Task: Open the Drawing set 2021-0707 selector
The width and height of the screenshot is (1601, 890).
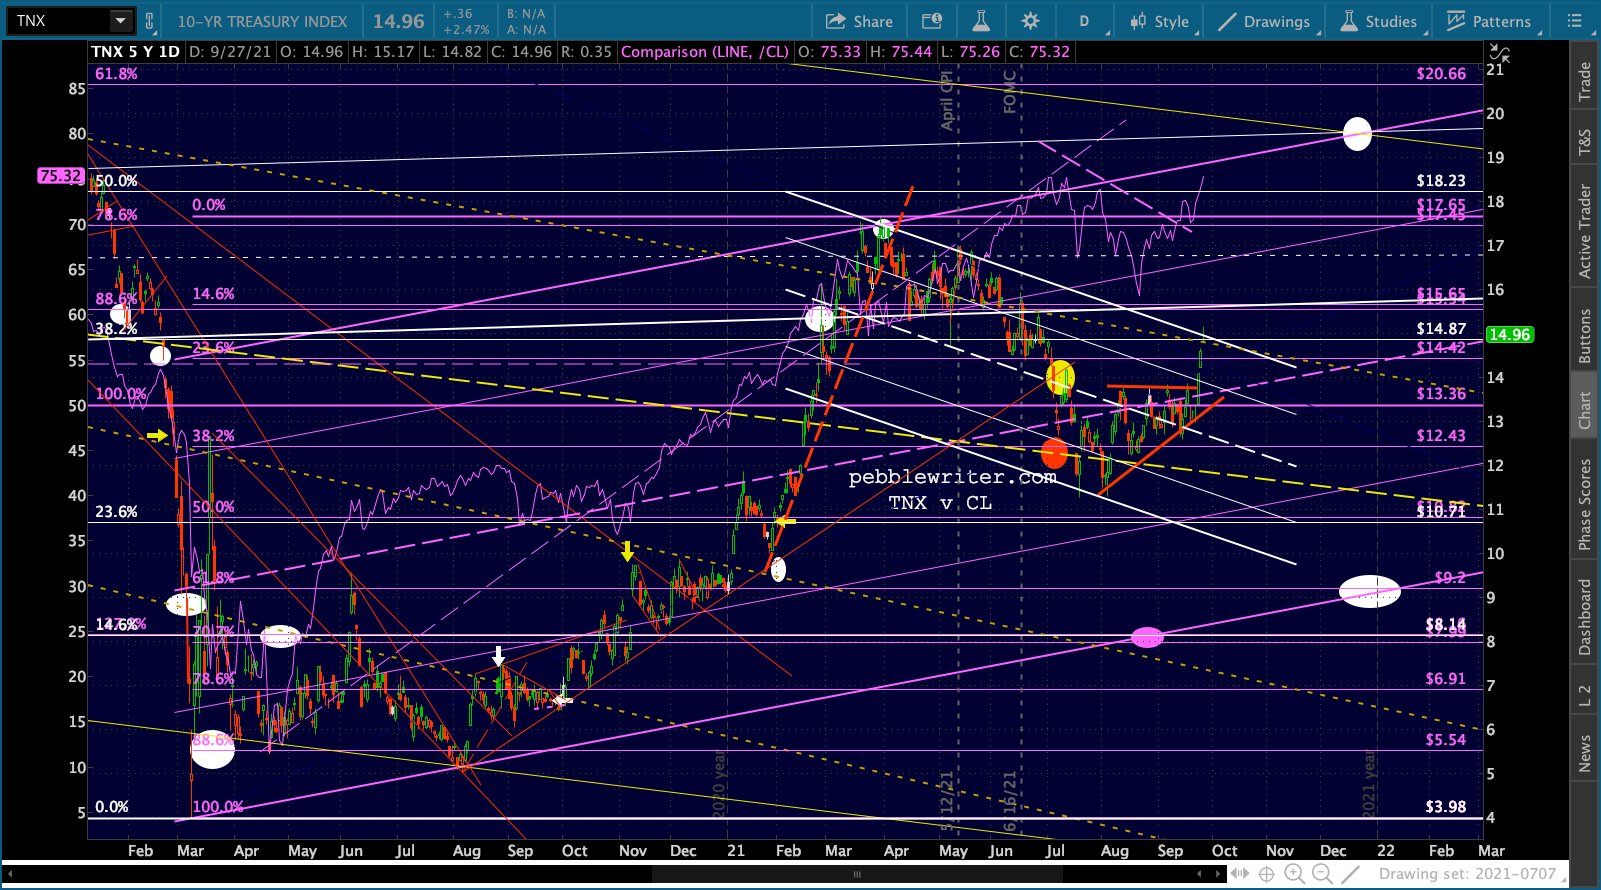Action: point(1467,874)
